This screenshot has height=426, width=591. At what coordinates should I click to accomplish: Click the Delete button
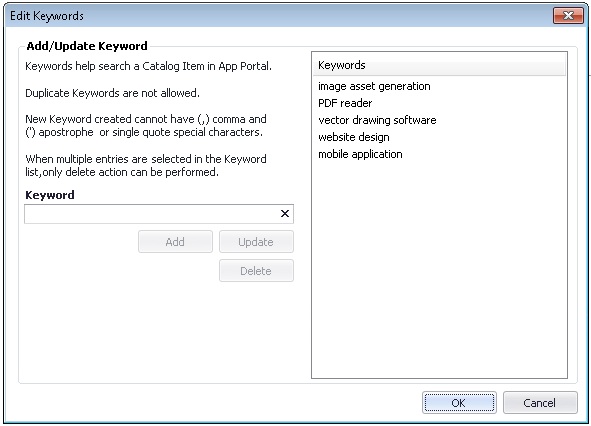[256, 271]
